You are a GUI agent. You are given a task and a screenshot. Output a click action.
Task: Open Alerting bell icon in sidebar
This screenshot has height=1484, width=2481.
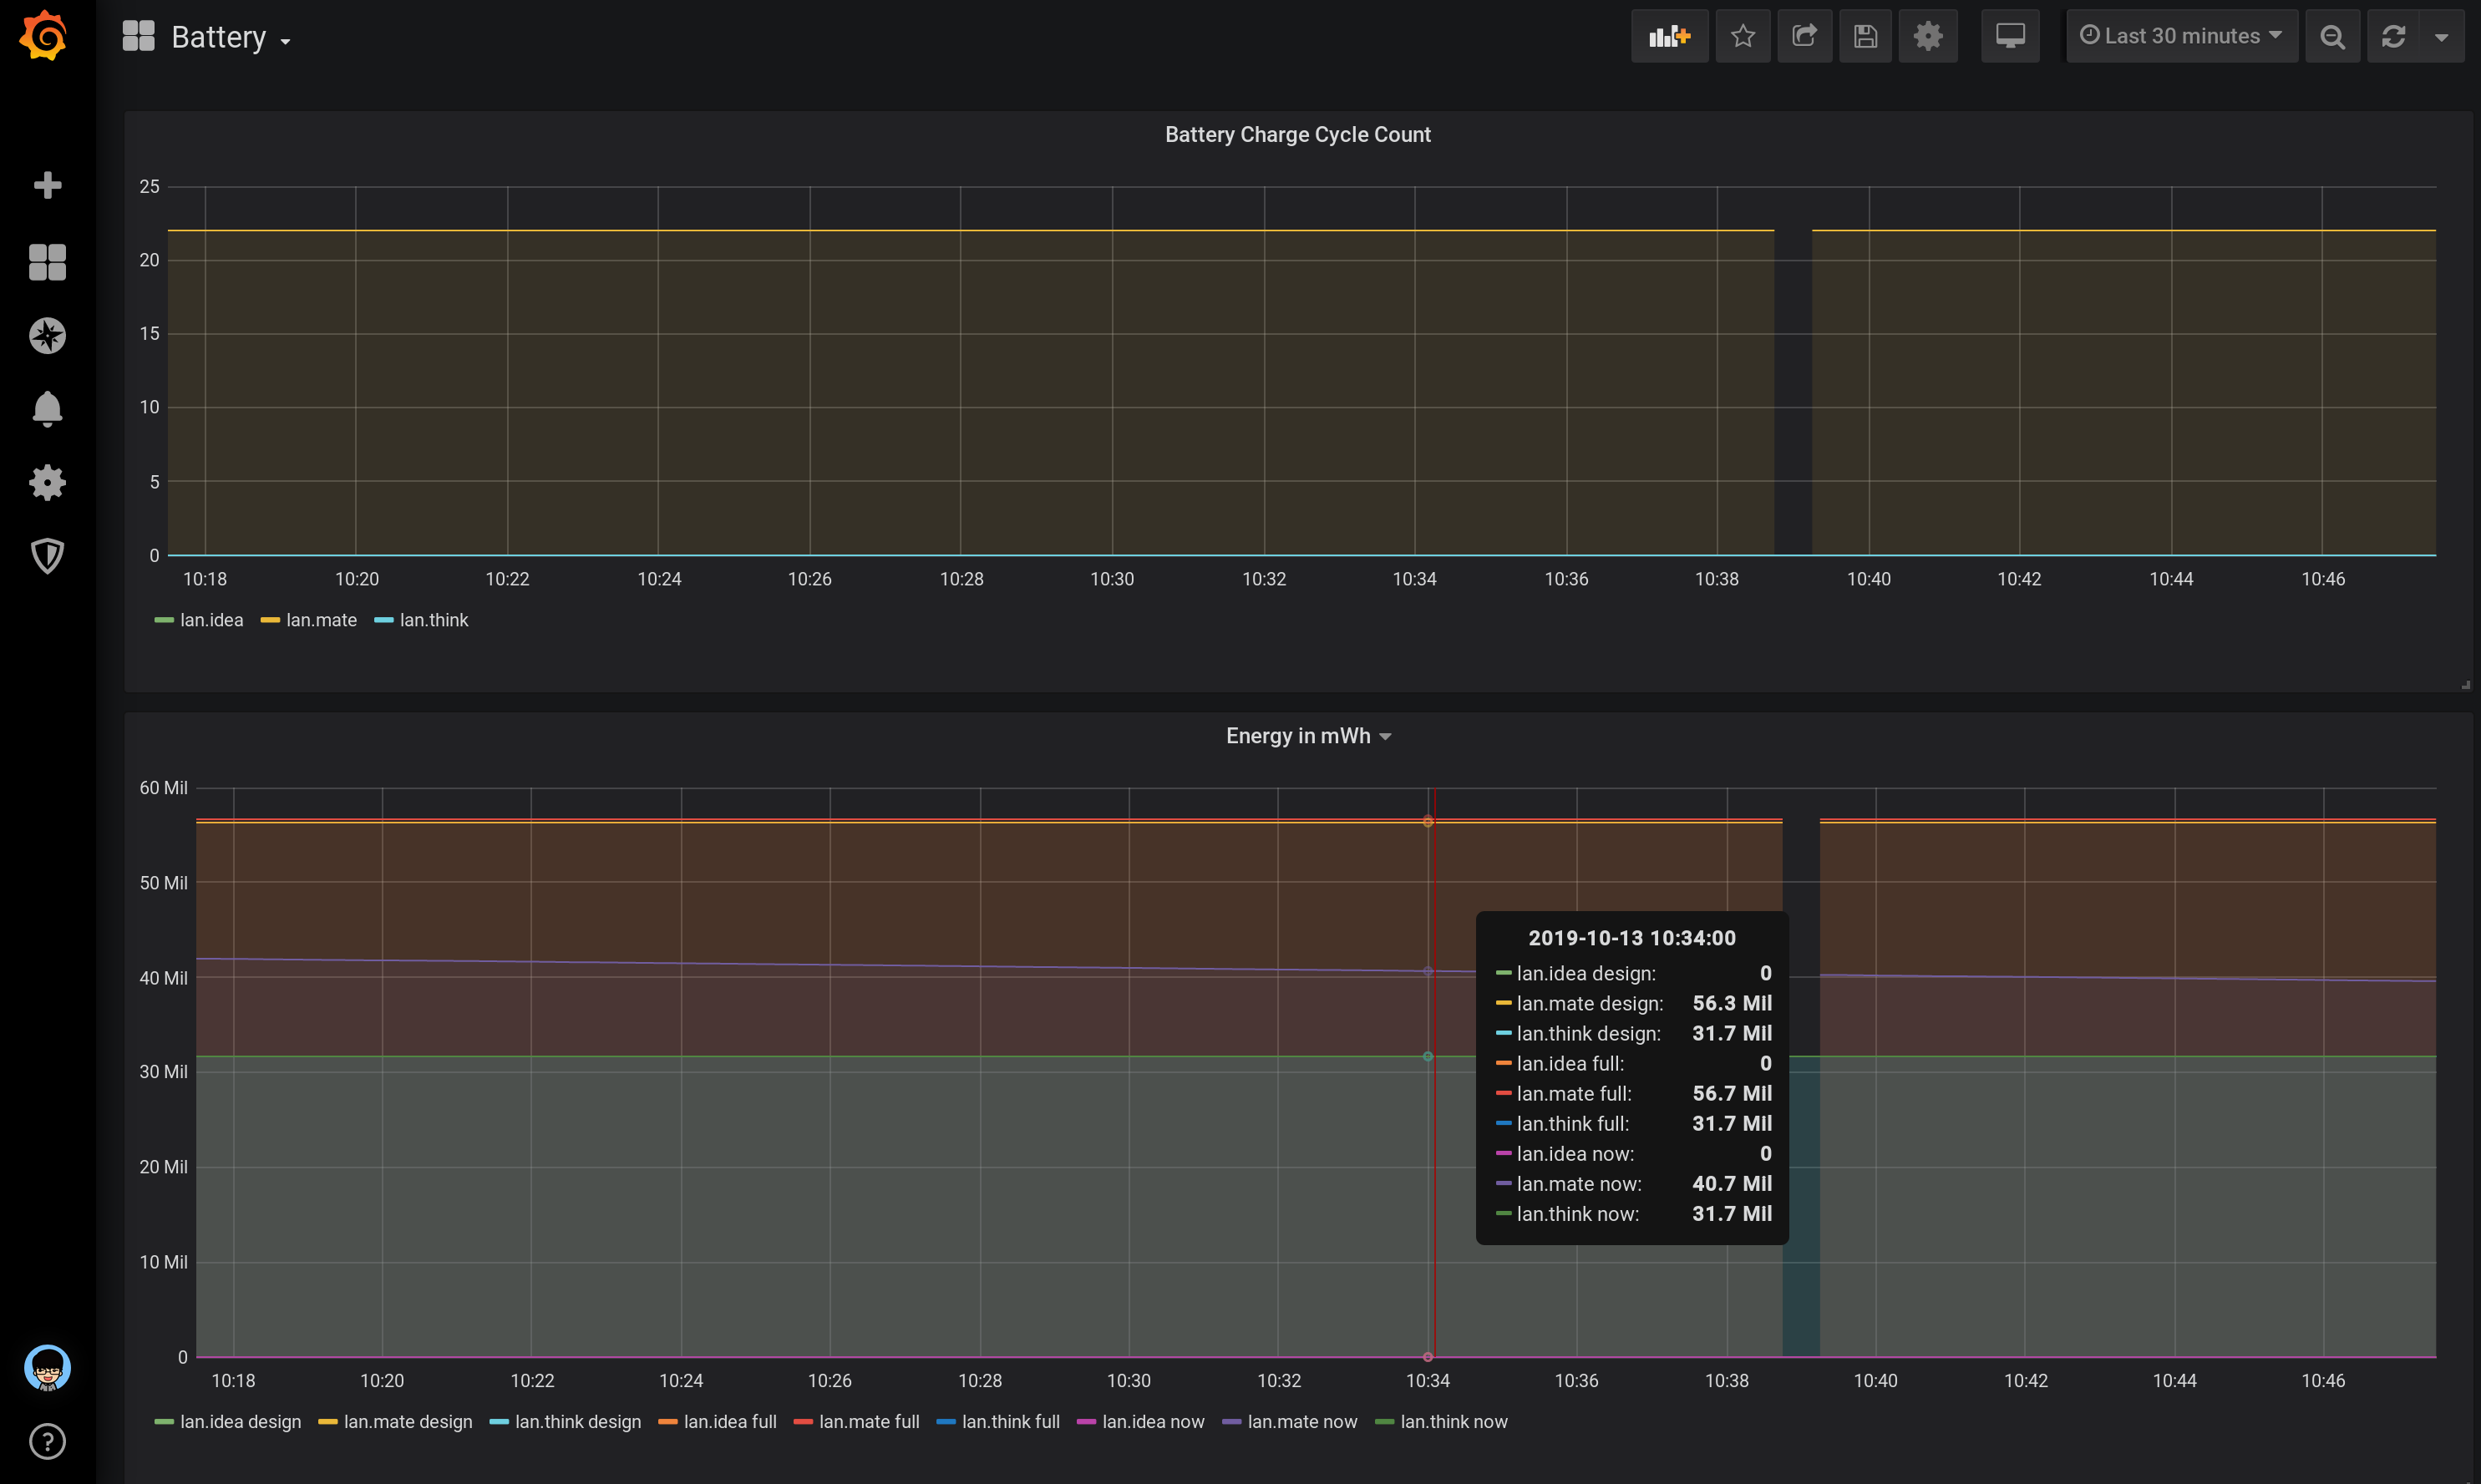(x=47, y=409)
